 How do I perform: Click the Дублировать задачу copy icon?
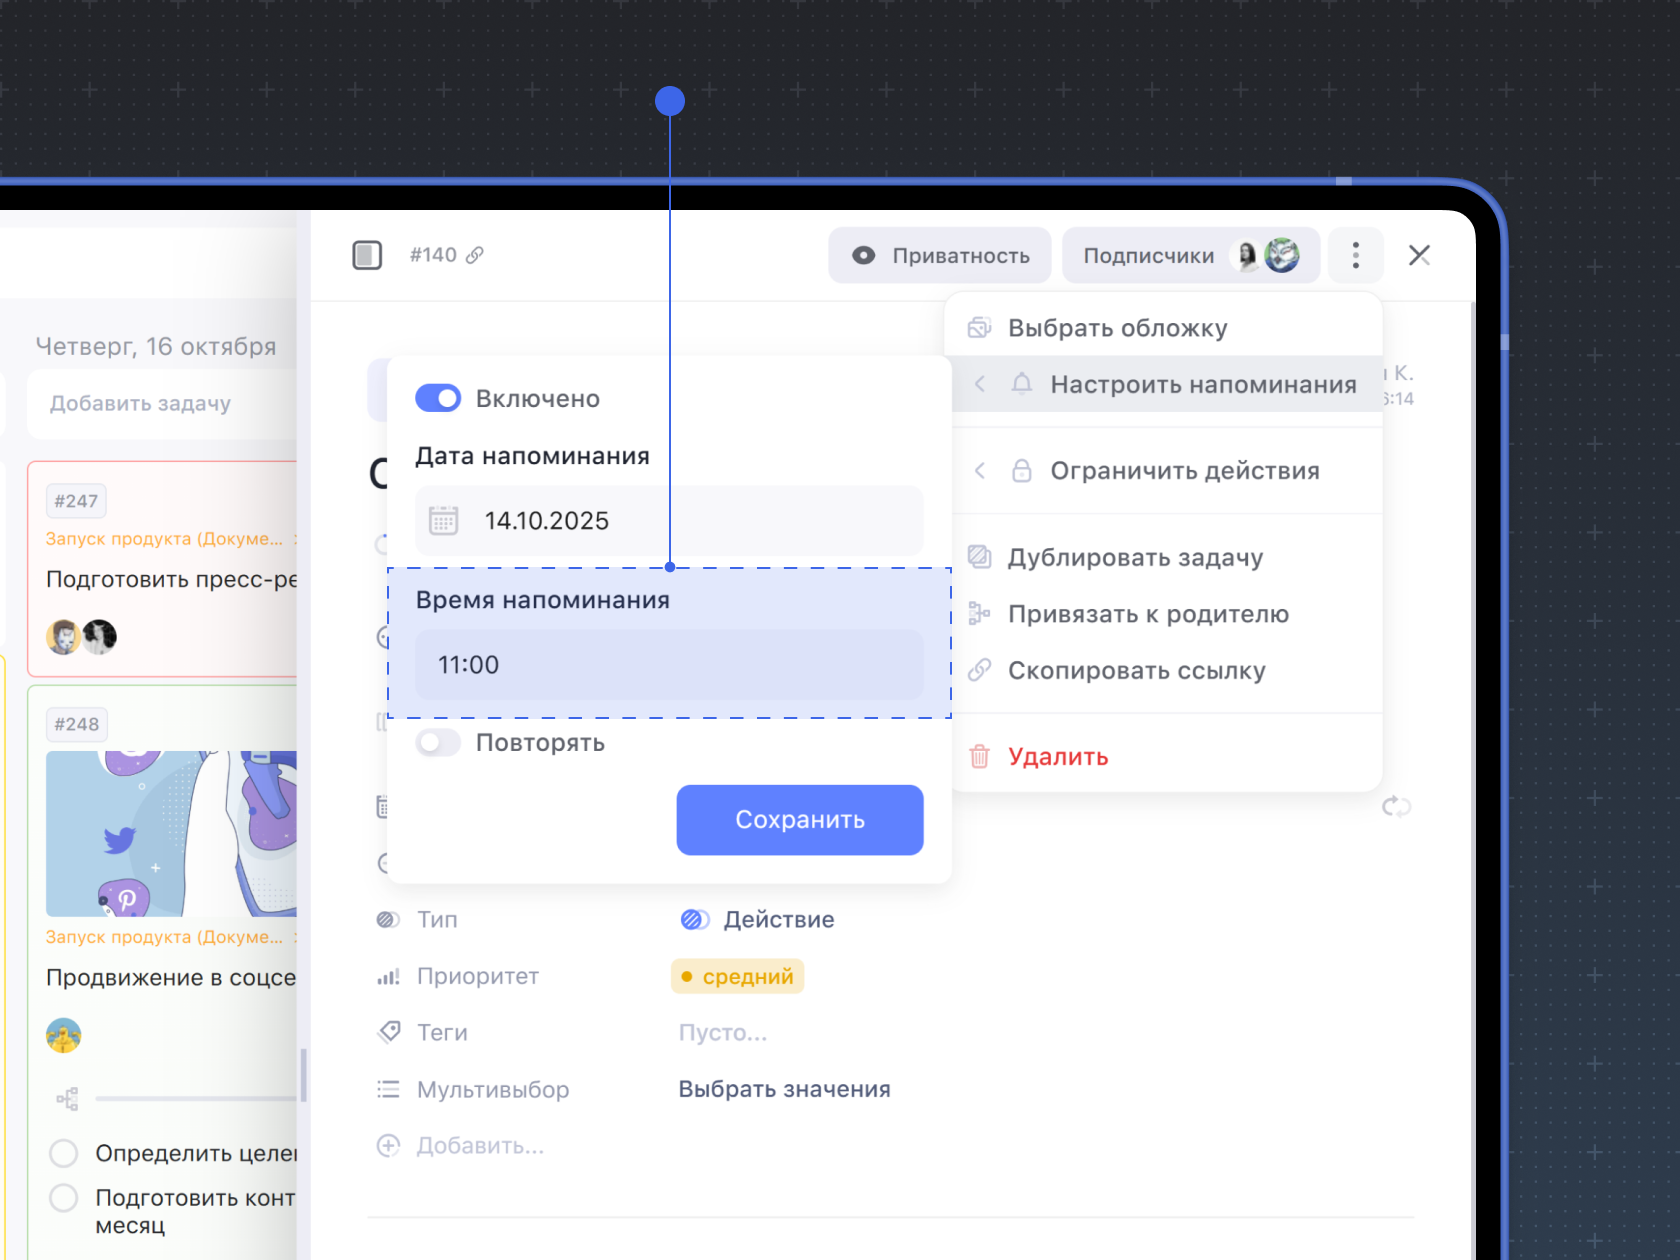click(980, 557)
